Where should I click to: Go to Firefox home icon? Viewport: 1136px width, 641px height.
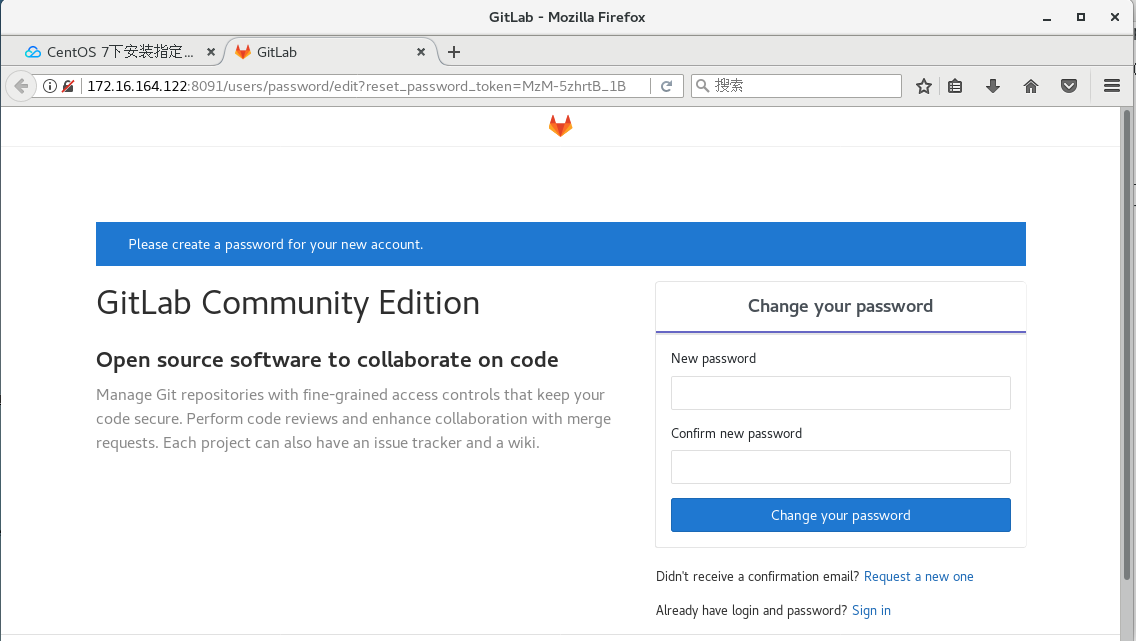coord(1031,86)
